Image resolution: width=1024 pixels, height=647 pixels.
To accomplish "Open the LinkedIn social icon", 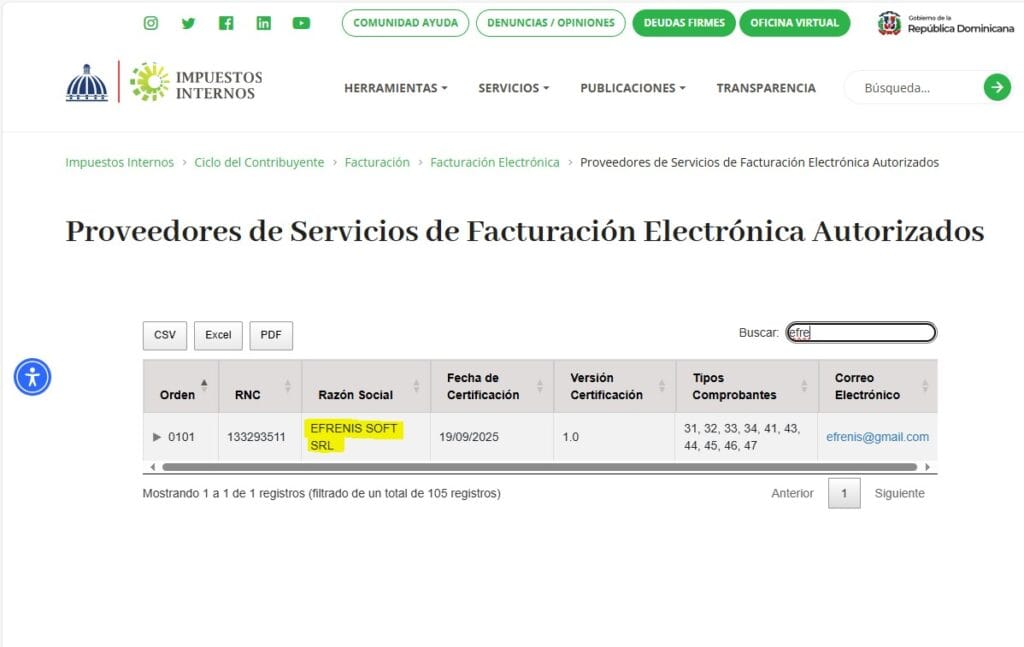I will (x=263, y=23).
